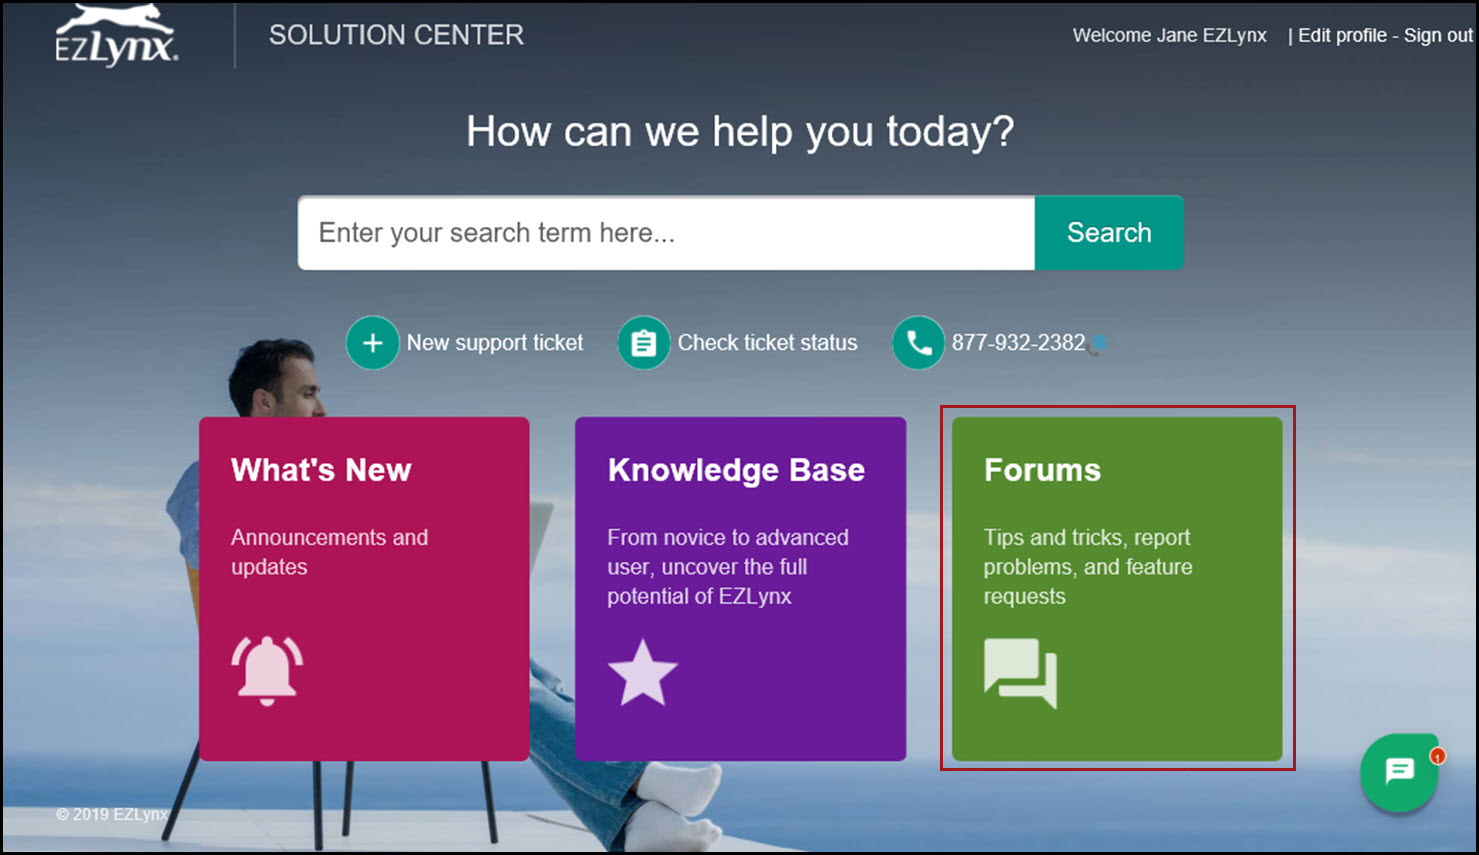Screen dimensions: 1479x855
Task: Click the EZLynx logo
Action: pos(117,35)
